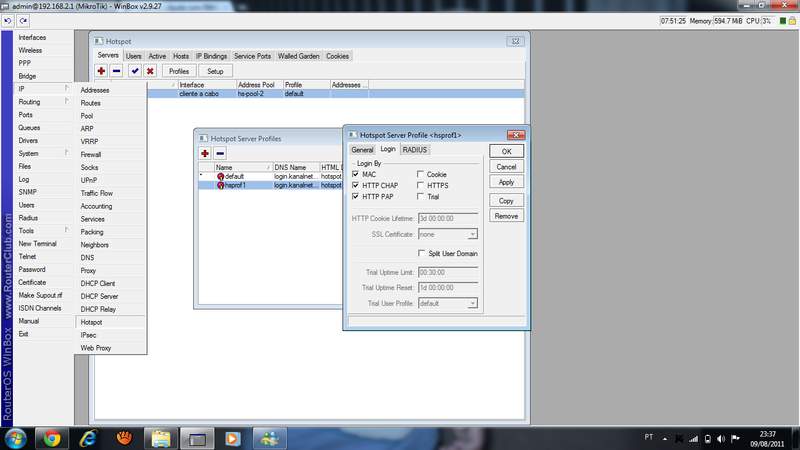Click the hsprof1 profile row icon

pyautogui.click(x=220, y=185)
